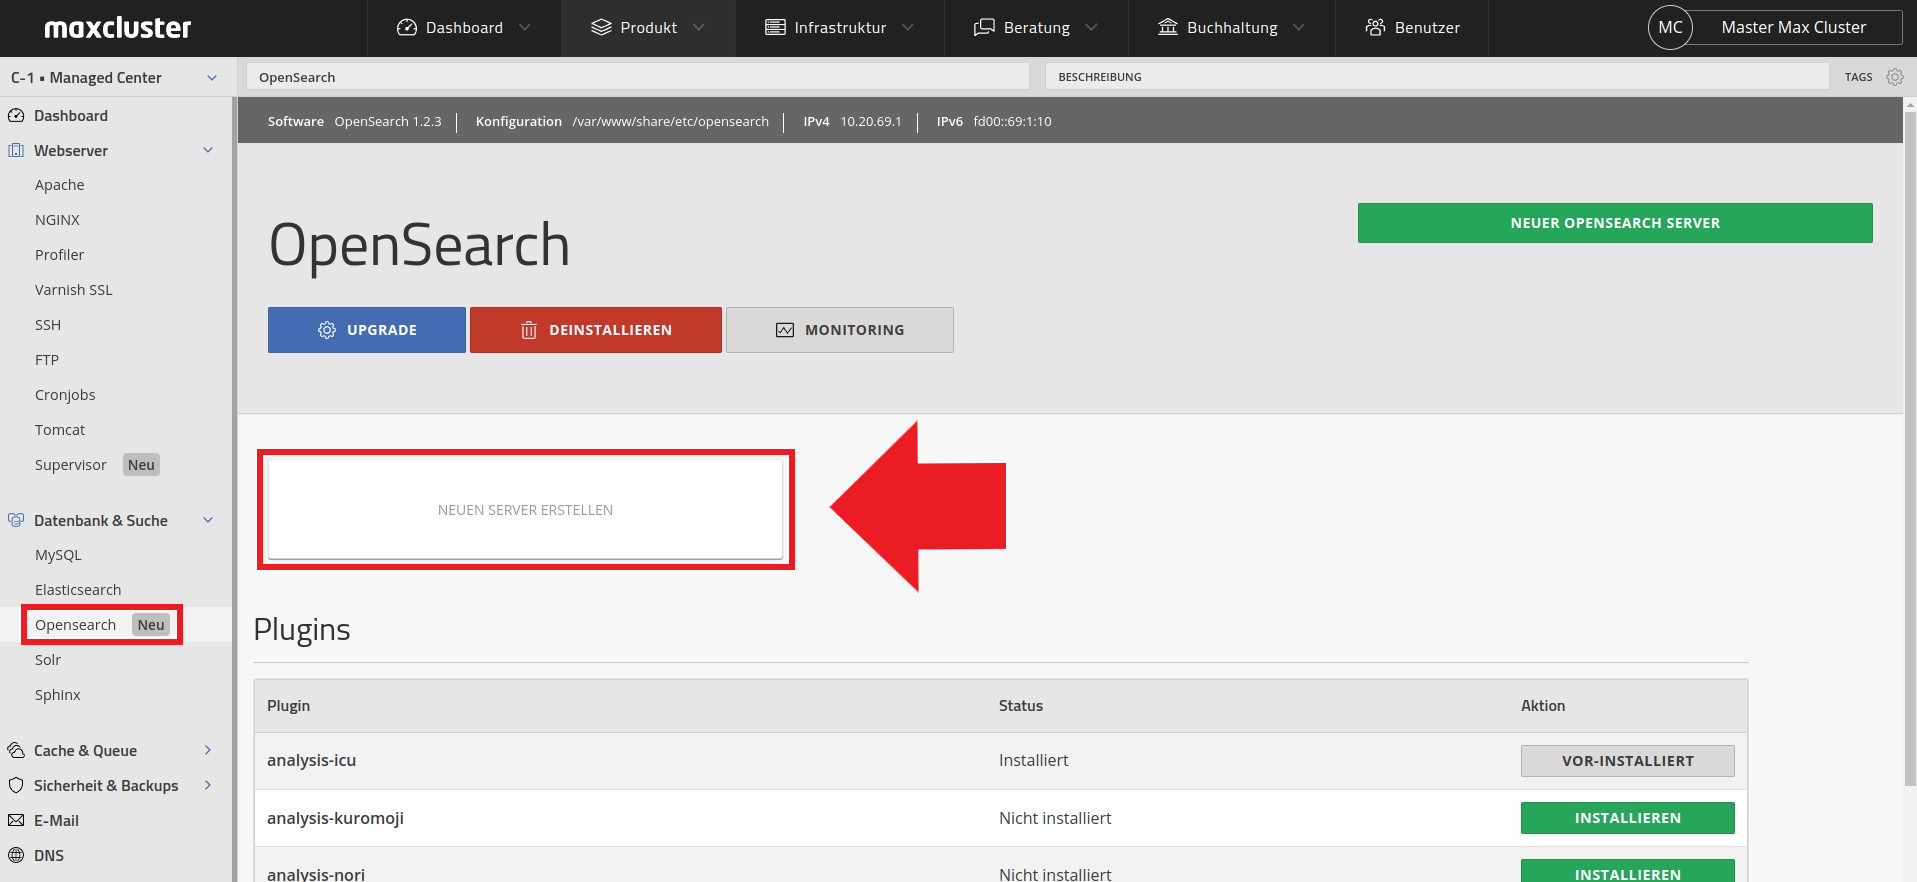
Task: Select Opensearch in the sidebar
Action: click(76, 626)
